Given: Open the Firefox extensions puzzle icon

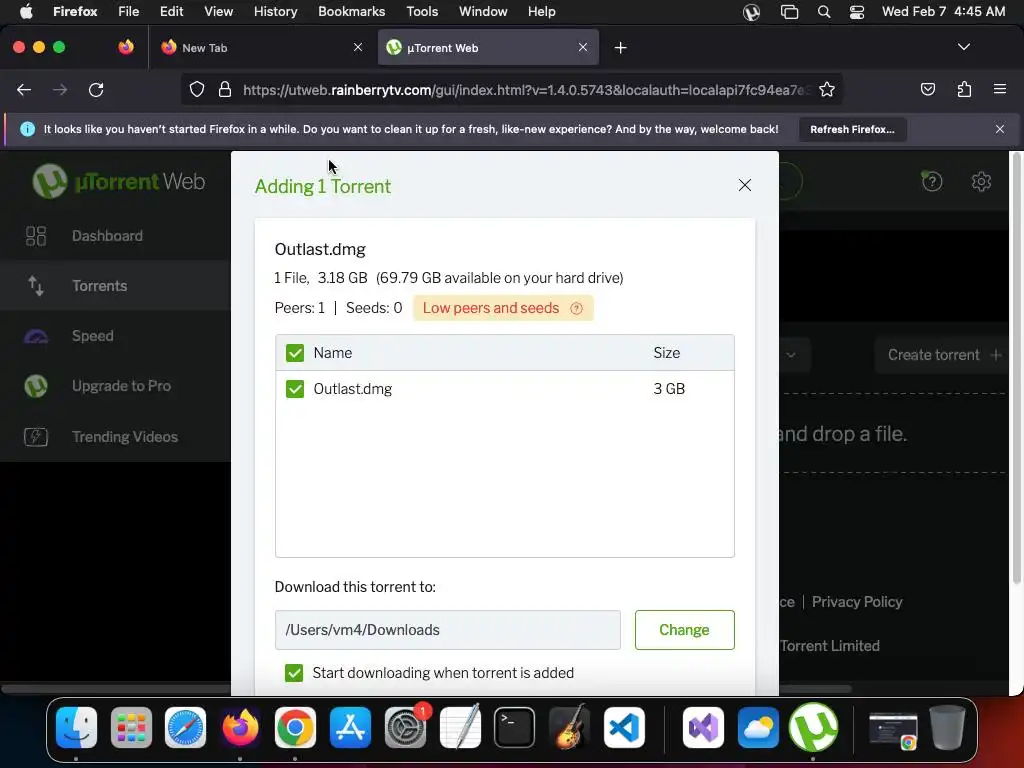Looking at the screenshot, I should pos(964,89).
